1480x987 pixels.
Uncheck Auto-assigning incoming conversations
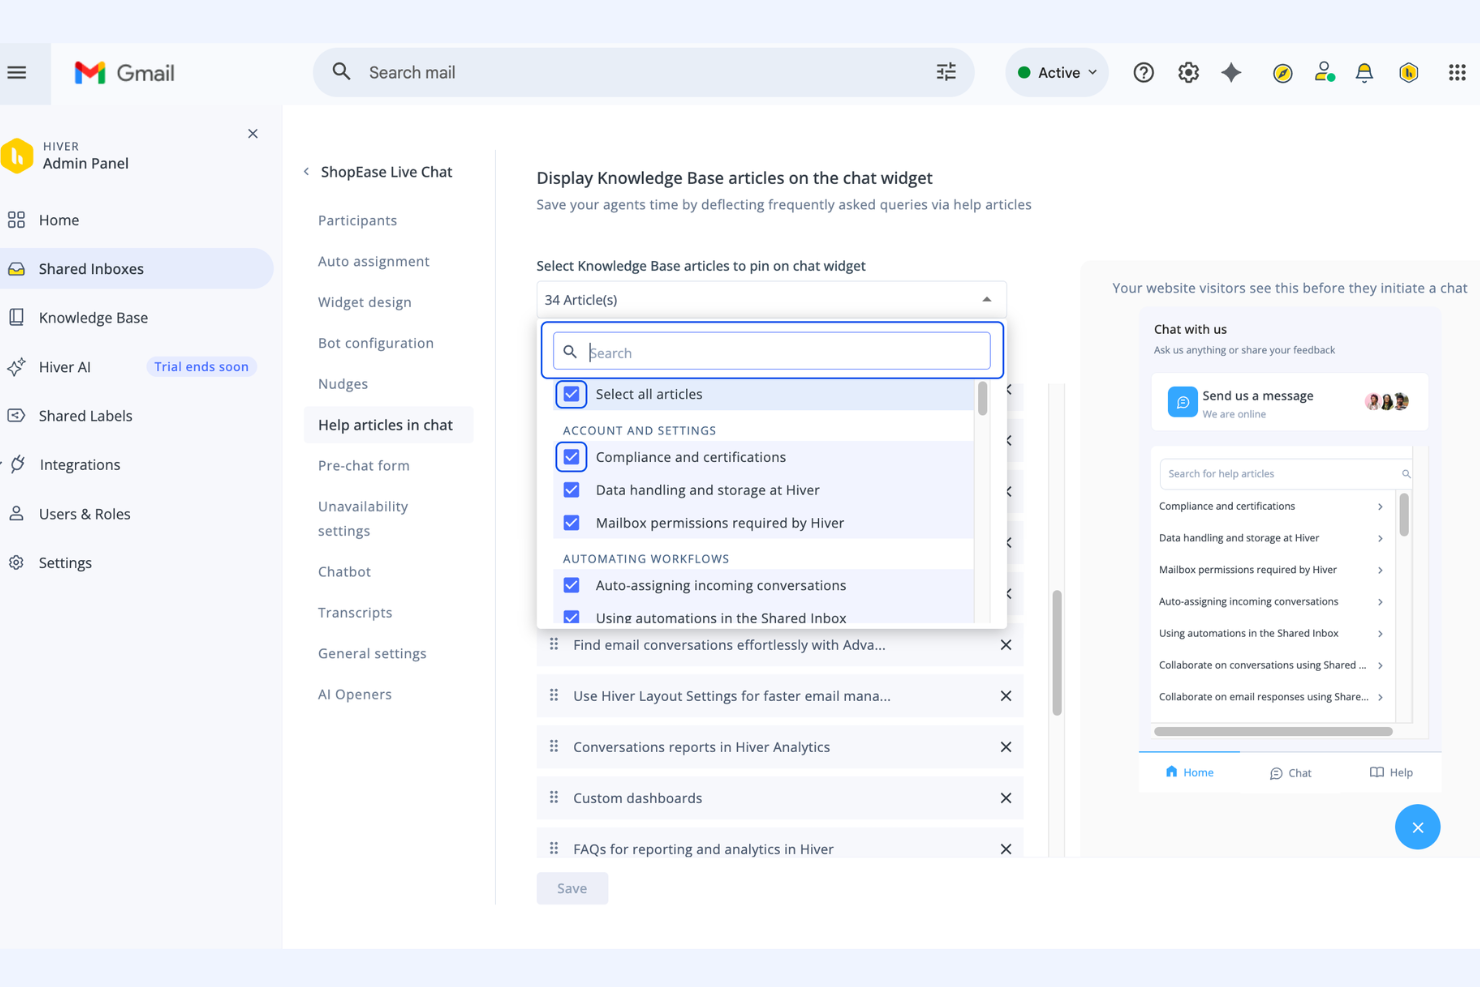coord(571,585)
